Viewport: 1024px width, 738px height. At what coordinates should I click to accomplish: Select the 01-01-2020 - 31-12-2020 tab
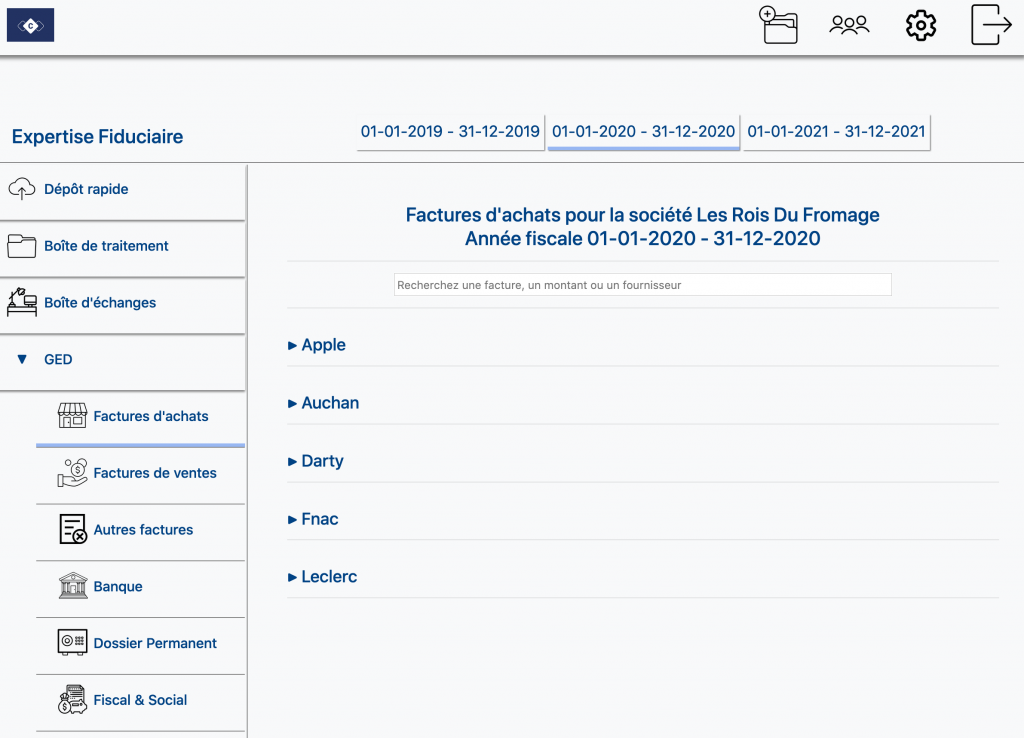644,132
